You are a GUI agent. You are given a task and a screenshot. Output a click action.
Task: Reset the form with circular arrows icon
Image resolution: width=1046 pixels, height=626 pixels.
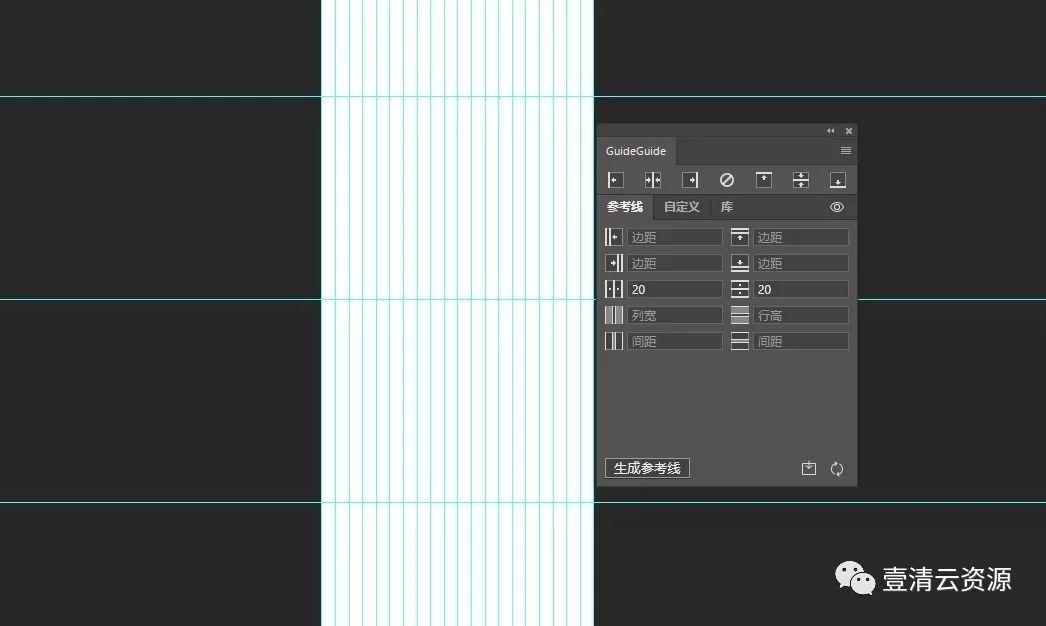pyautogui.click(x=837, y=468)
